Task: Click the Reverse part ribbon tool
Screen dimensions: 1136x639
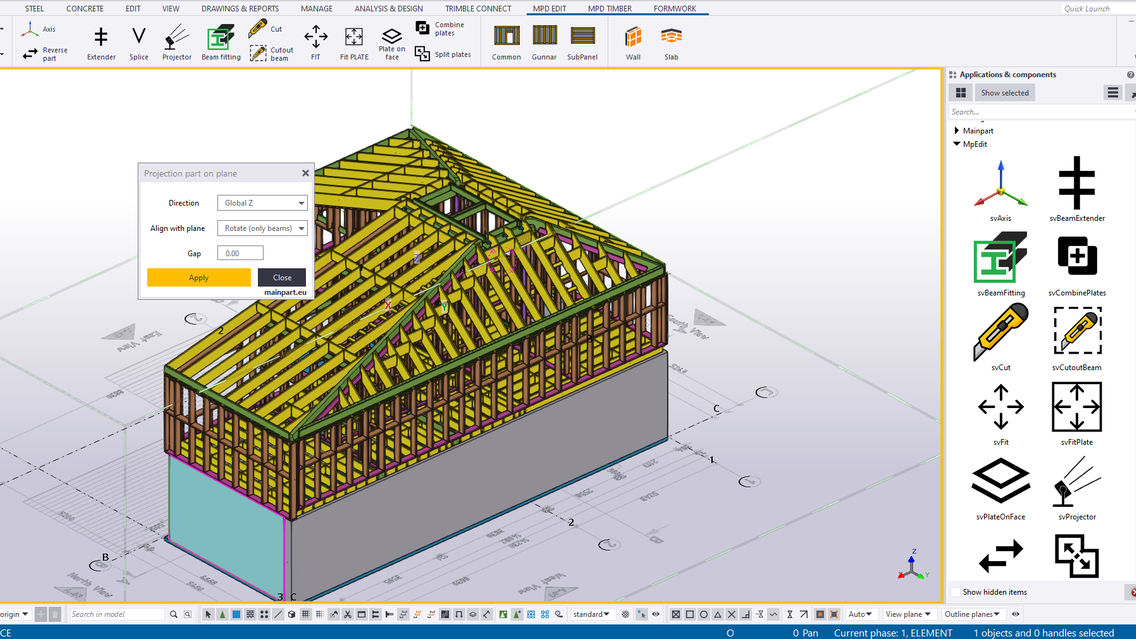Action: pyautogui.click(x=45, y=54)
